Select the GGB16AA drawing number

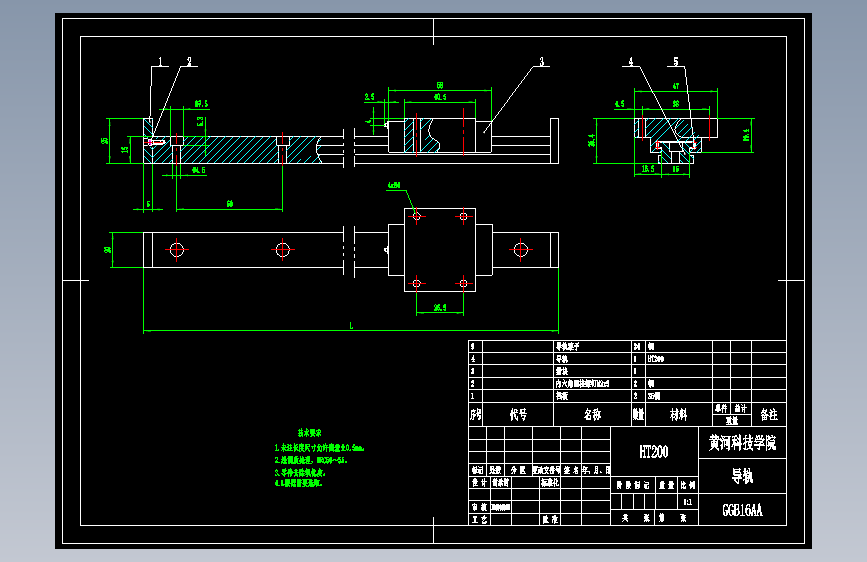pyautogui.click(x=742, y=510)
